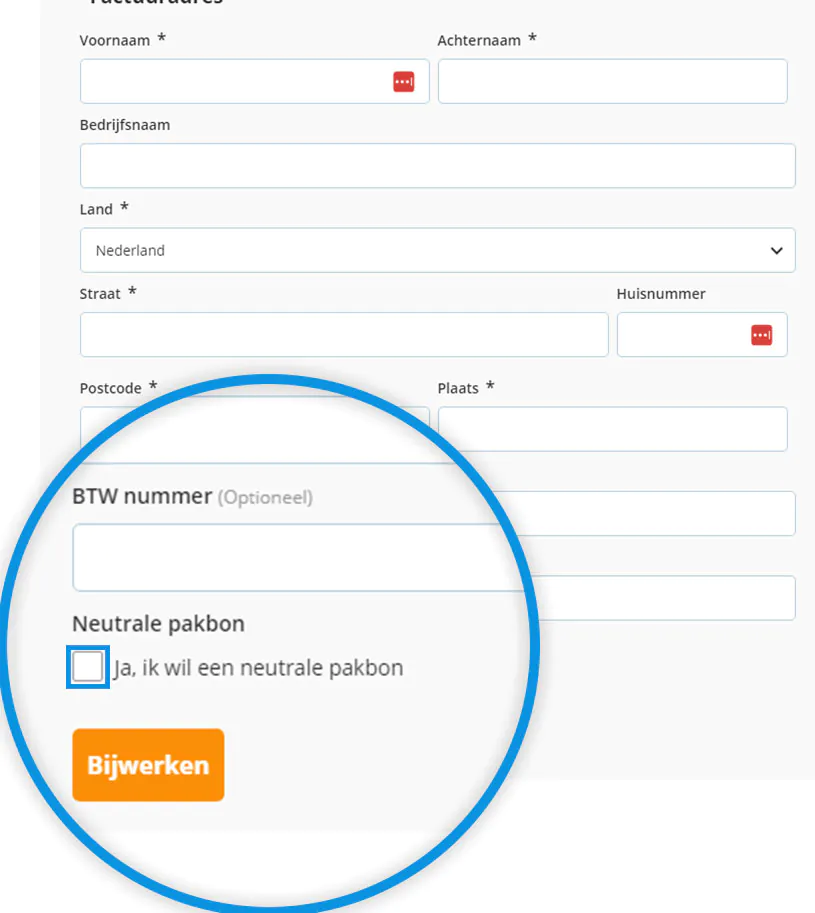Click the Bedrijfsnaam field label
This screenshot has width=815, height=913.
click(125, 125)
